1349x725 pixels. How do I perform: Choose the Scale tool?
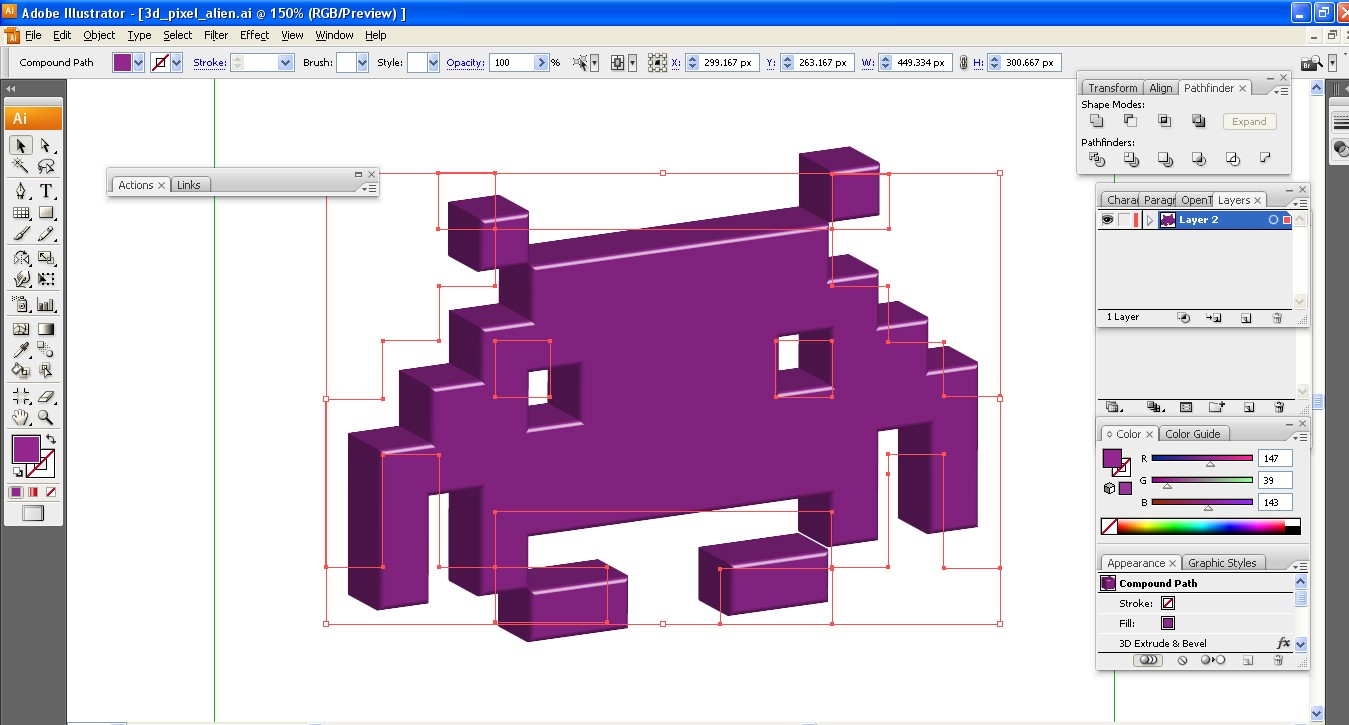pyautogui.click(x=46, y=258)
